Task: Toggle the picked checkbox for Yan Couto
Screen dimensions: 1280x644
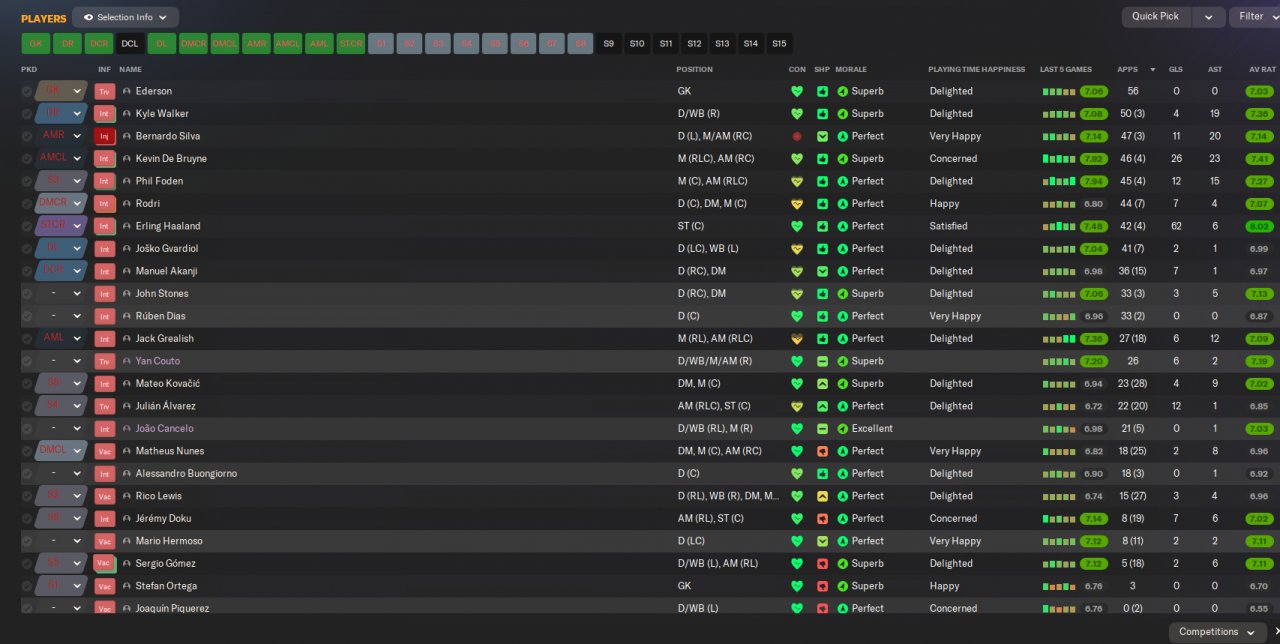Action: pyautogui.click(x=27, y=361)
